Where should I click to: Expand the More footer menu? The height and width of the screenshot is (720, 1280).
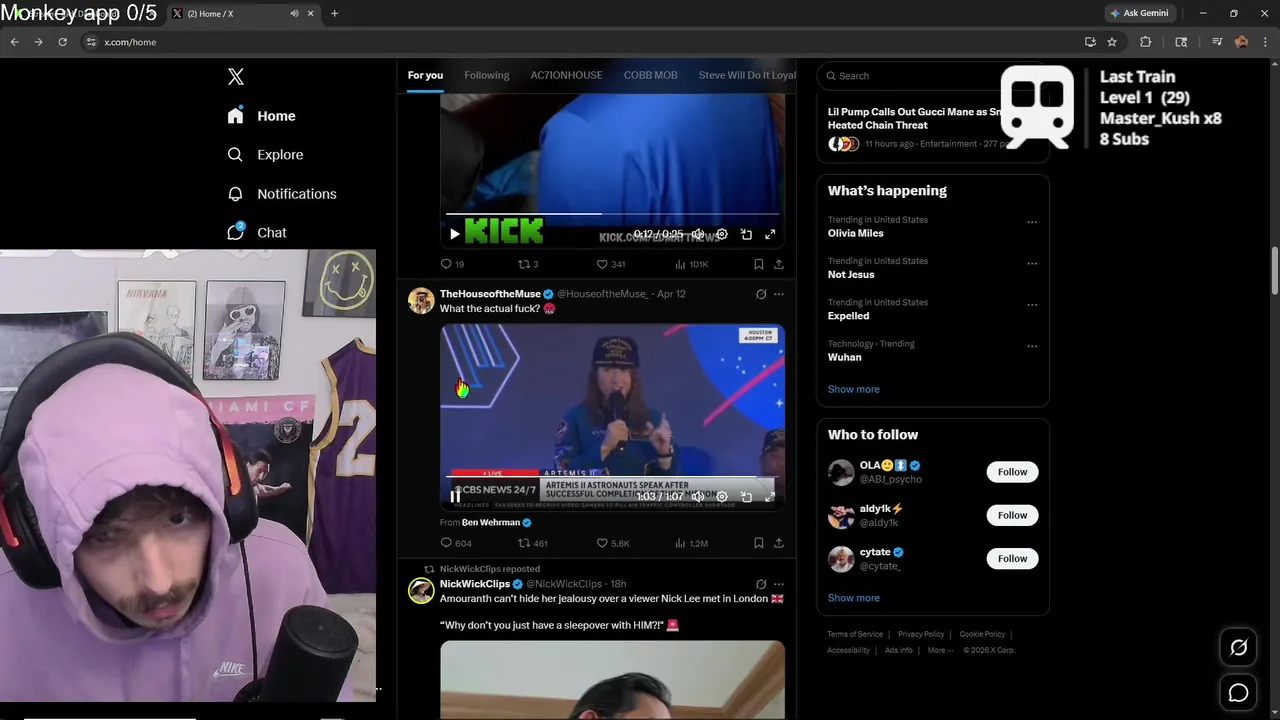click(939, 650)
